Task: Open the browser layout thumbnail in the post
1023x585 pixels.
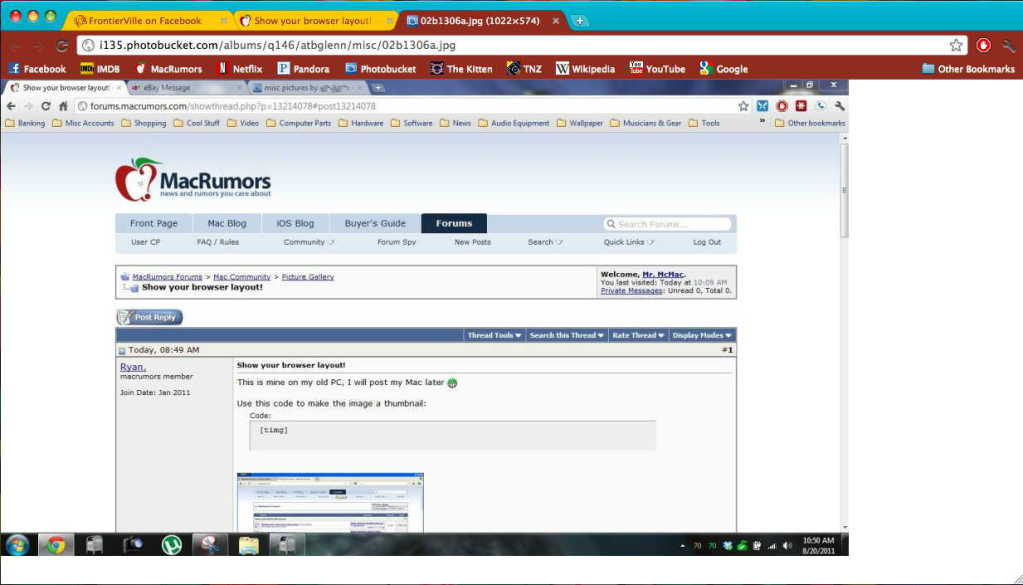Action: point(330,503)
